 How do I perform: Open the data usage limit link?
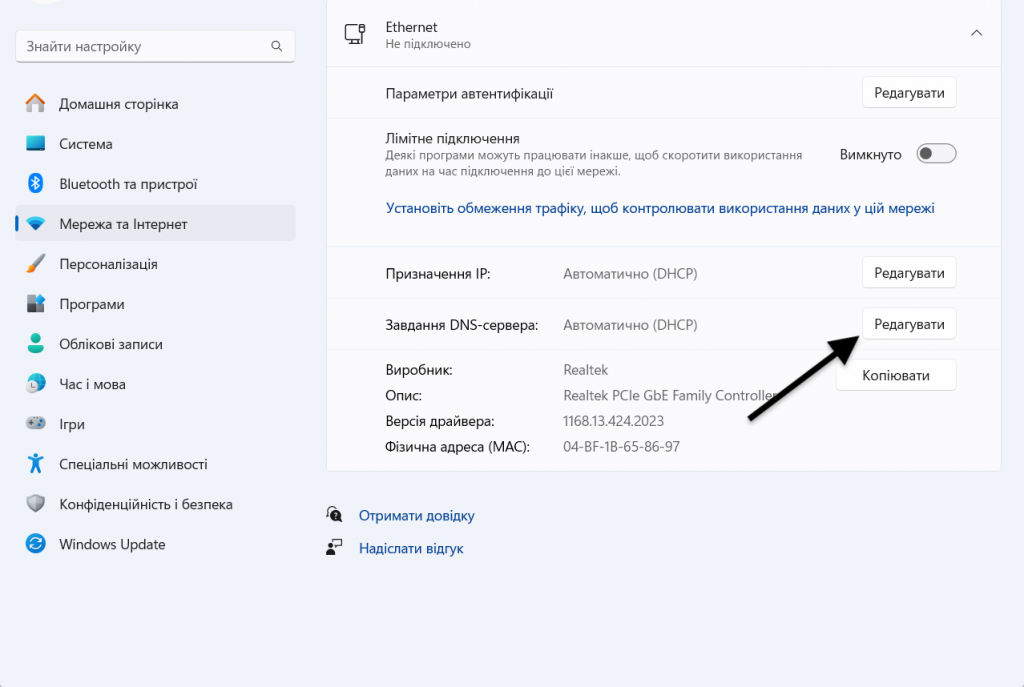click(x=658, y=207)
